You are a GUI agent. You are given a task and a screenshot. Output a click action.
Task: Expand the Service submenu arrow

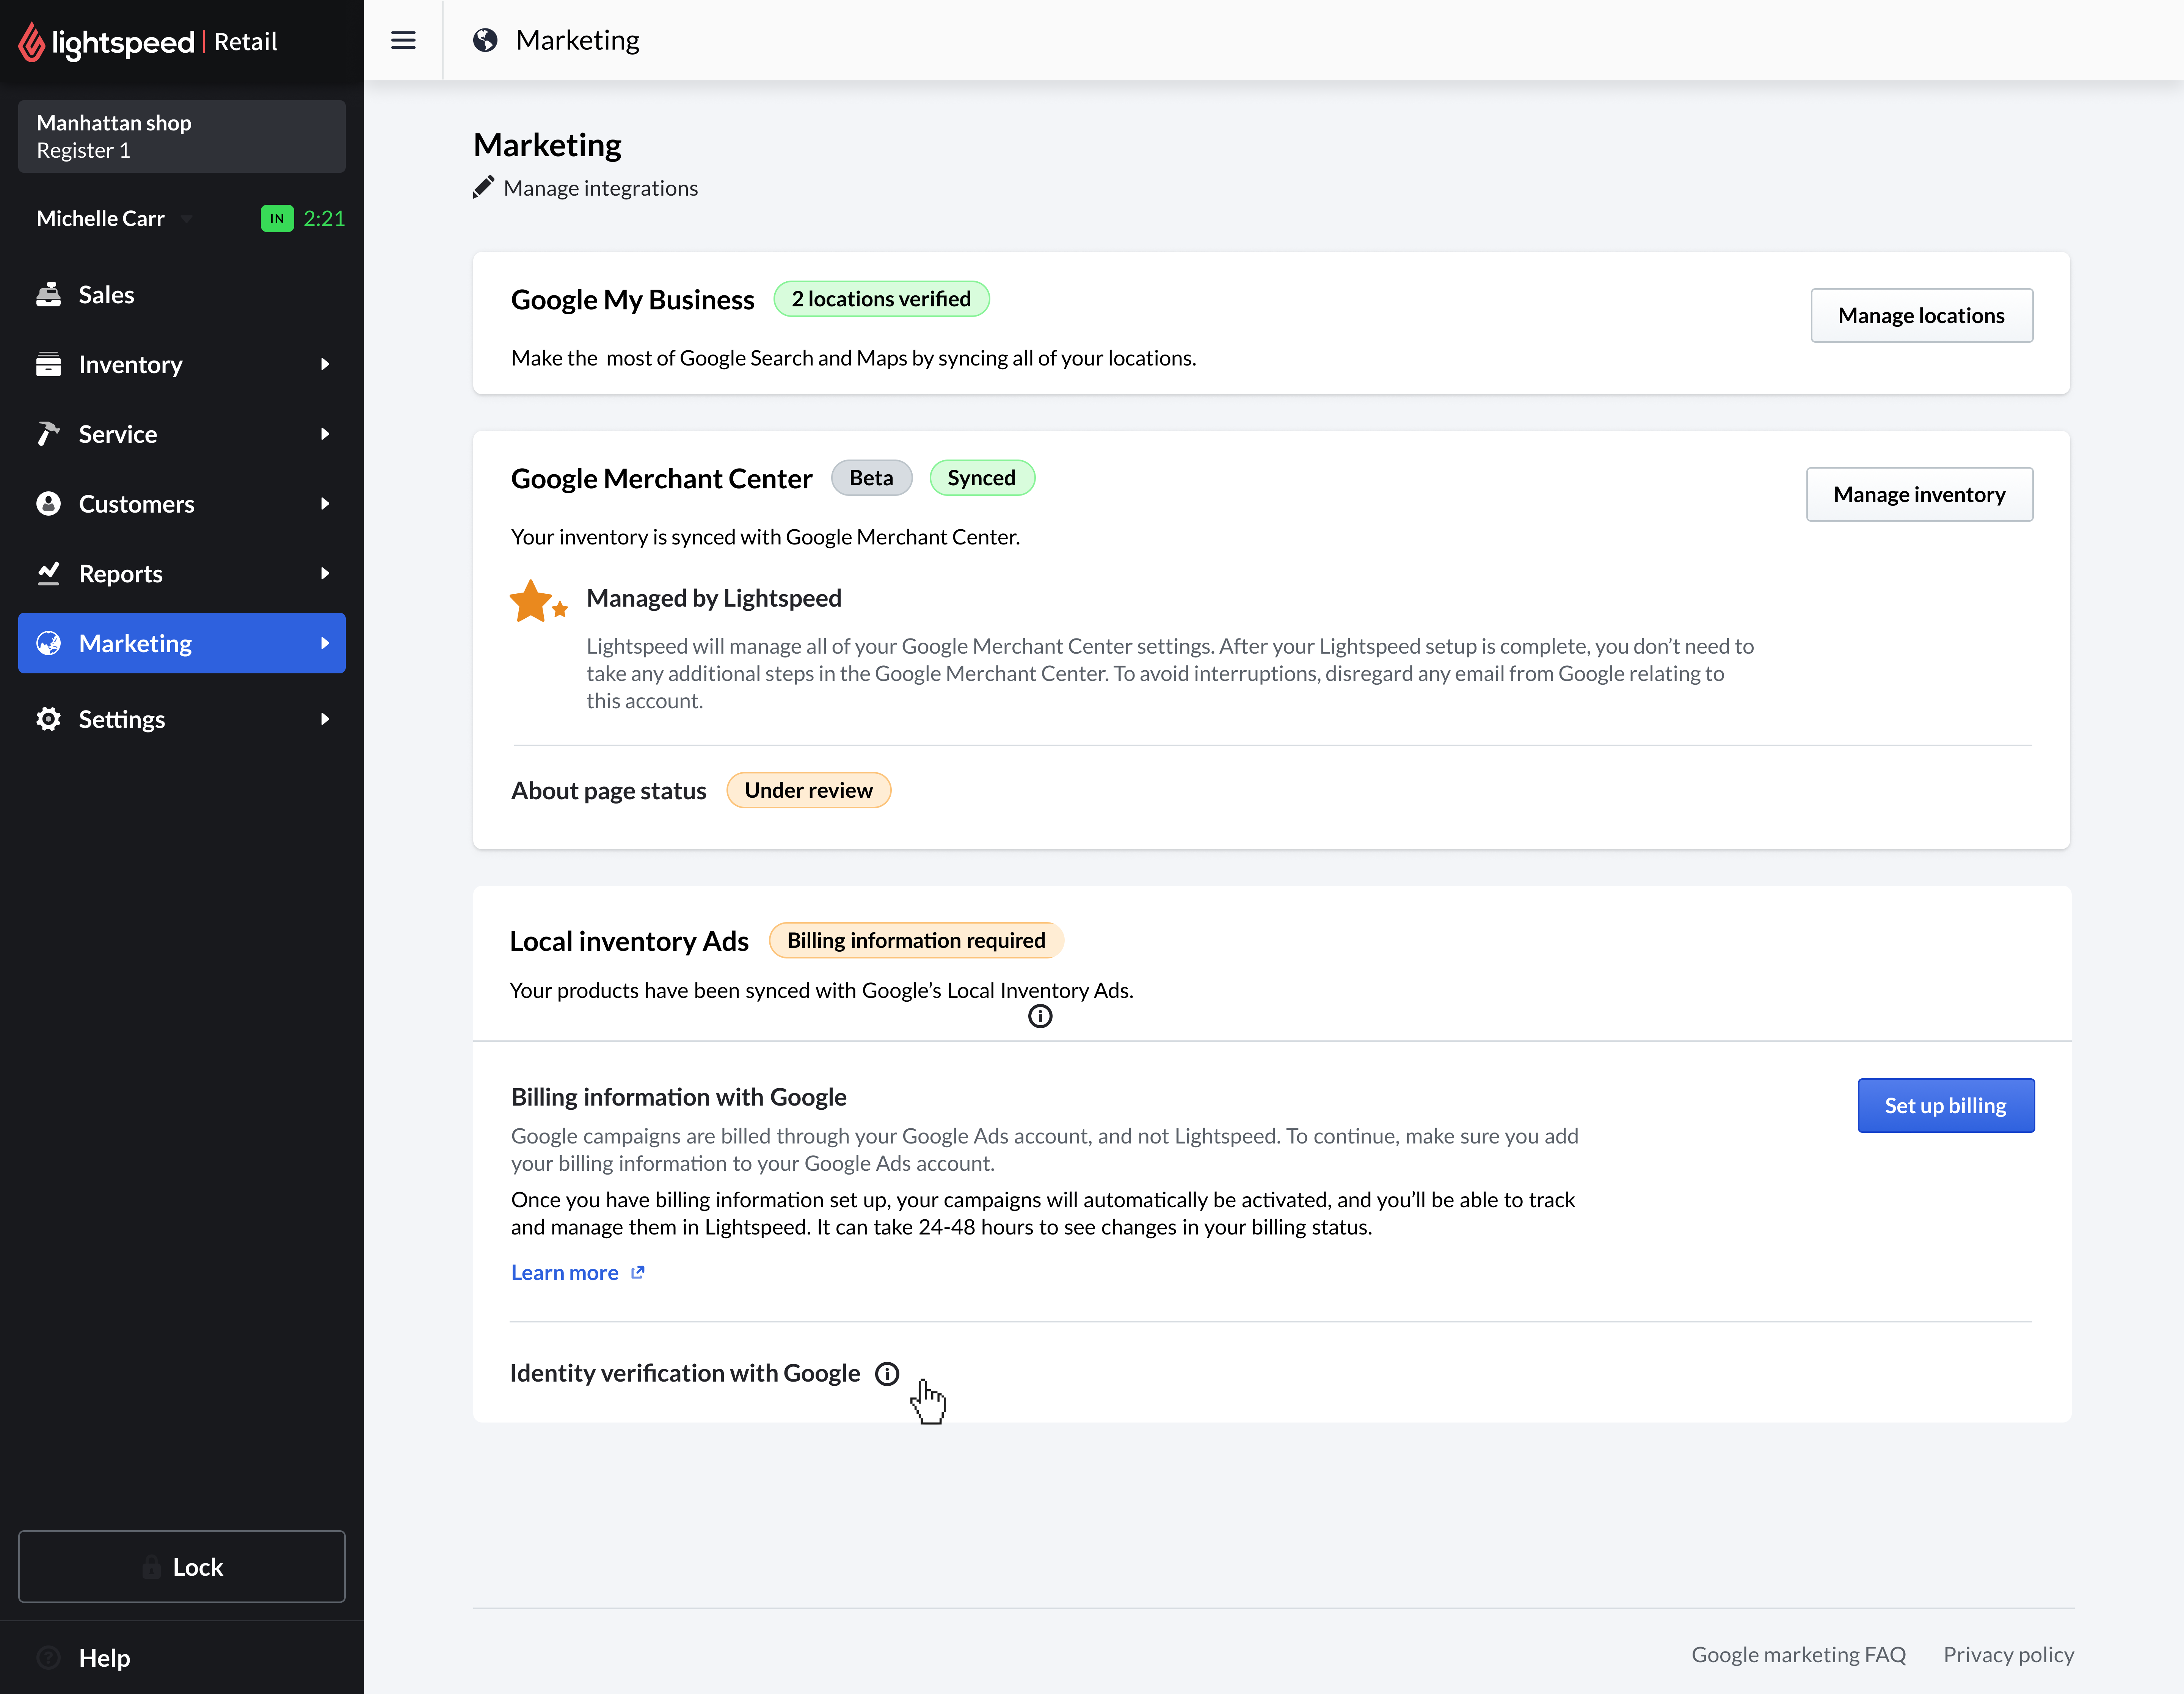[325, 434]
